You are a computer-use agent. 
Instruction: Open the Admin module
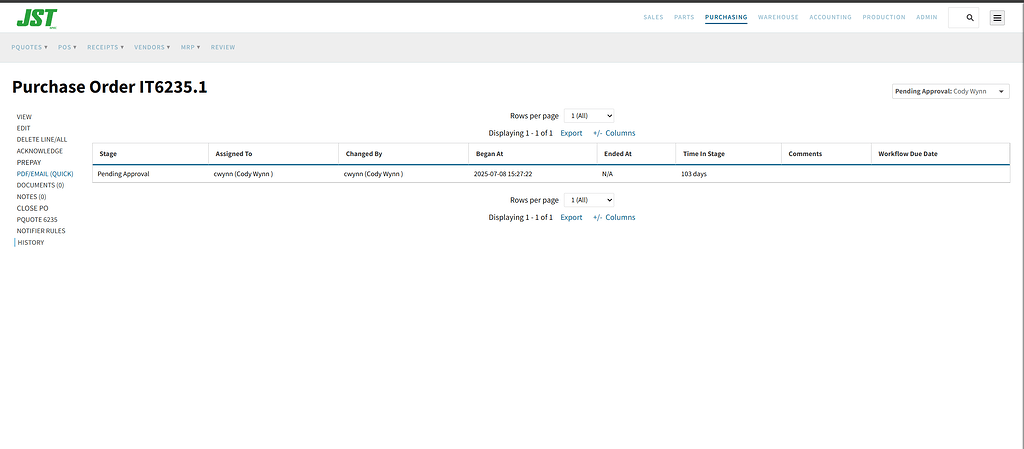(927, 18)
